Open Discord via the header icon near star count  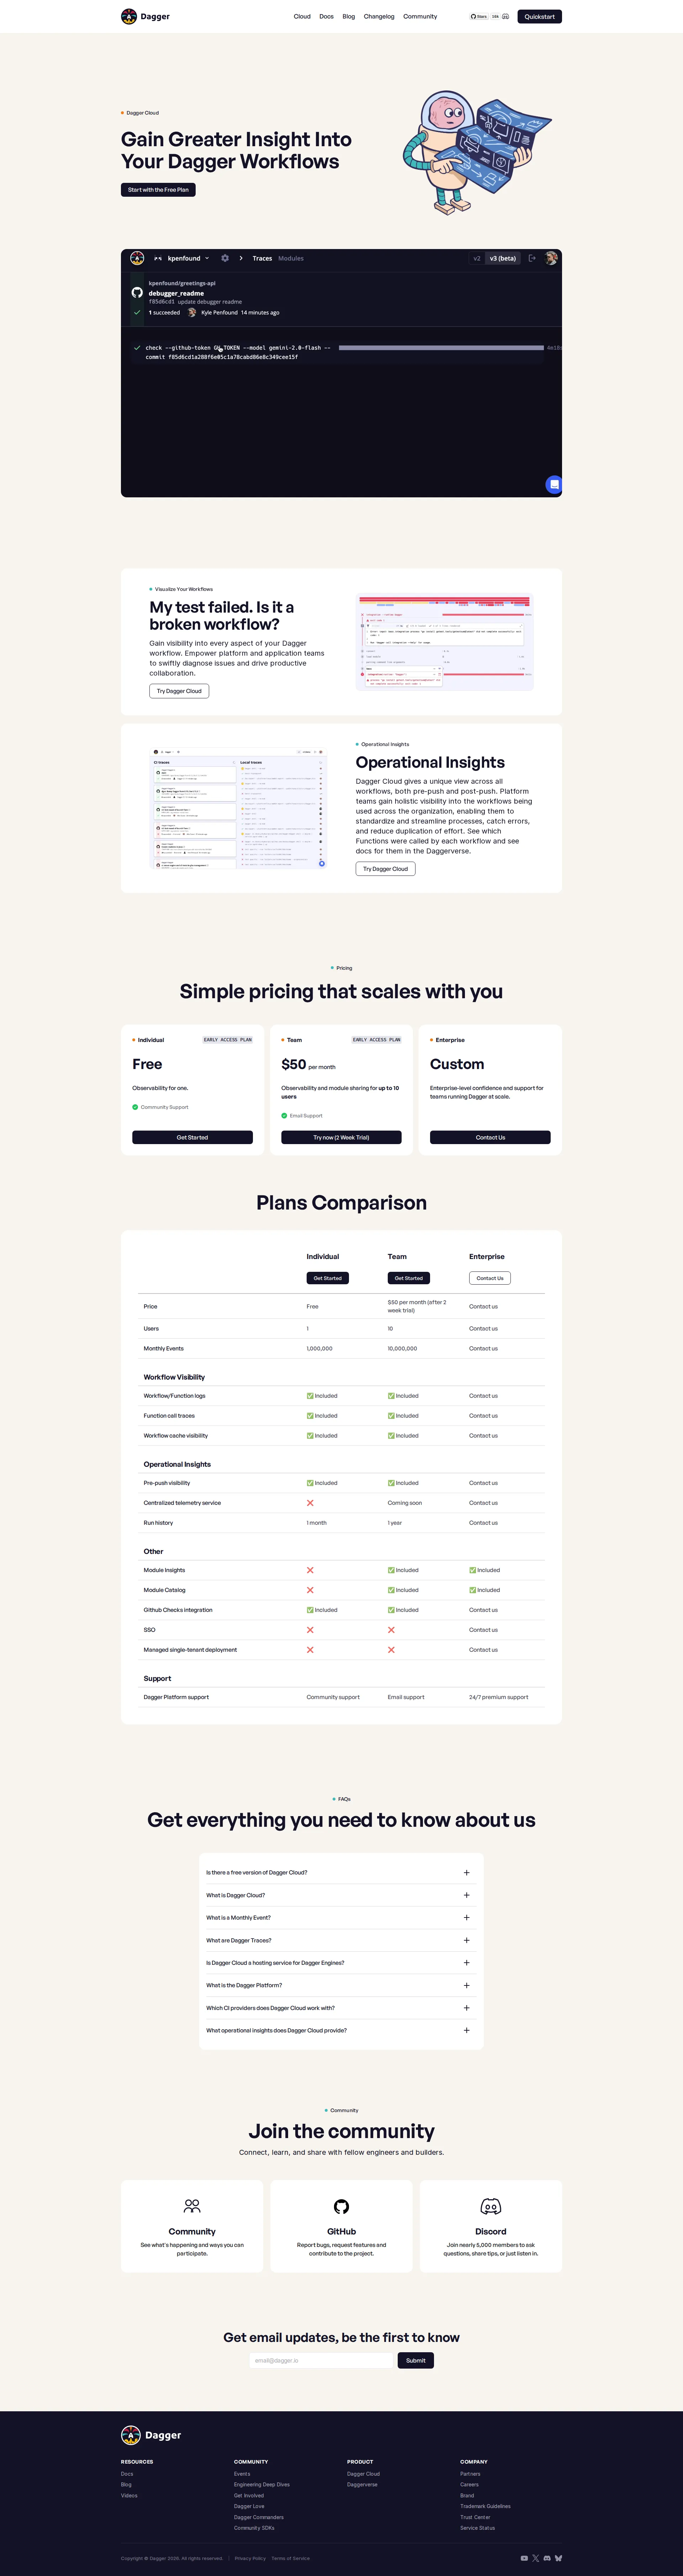pos(505,16)
